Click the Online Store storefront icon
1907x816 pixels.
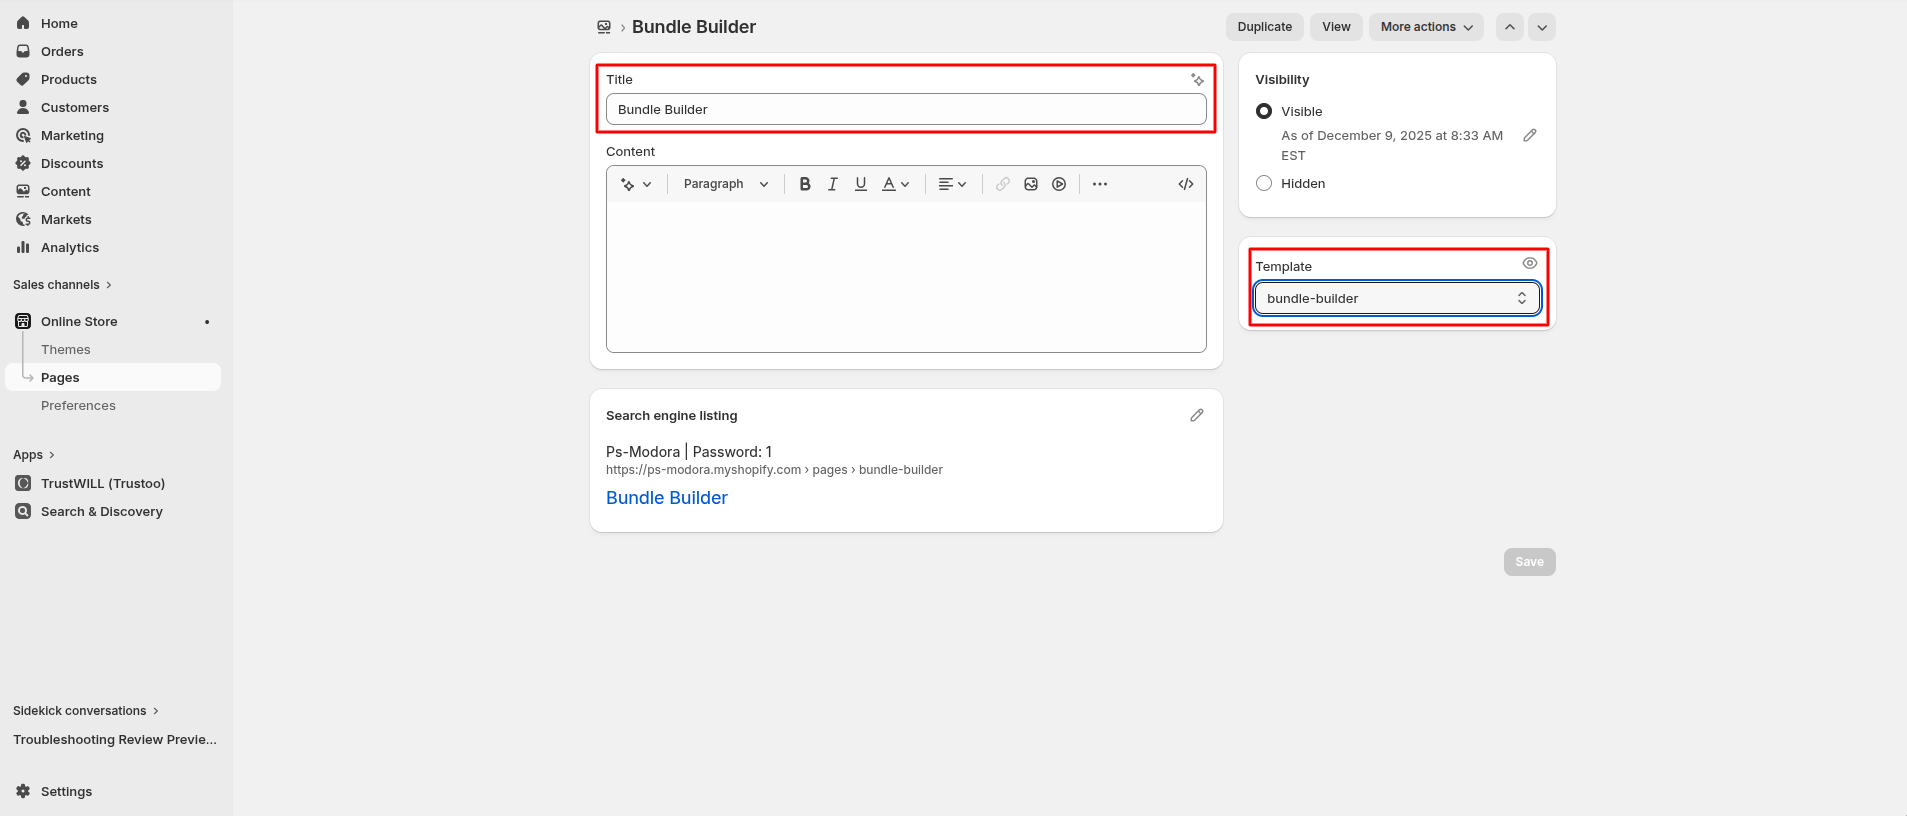[23, 321]
